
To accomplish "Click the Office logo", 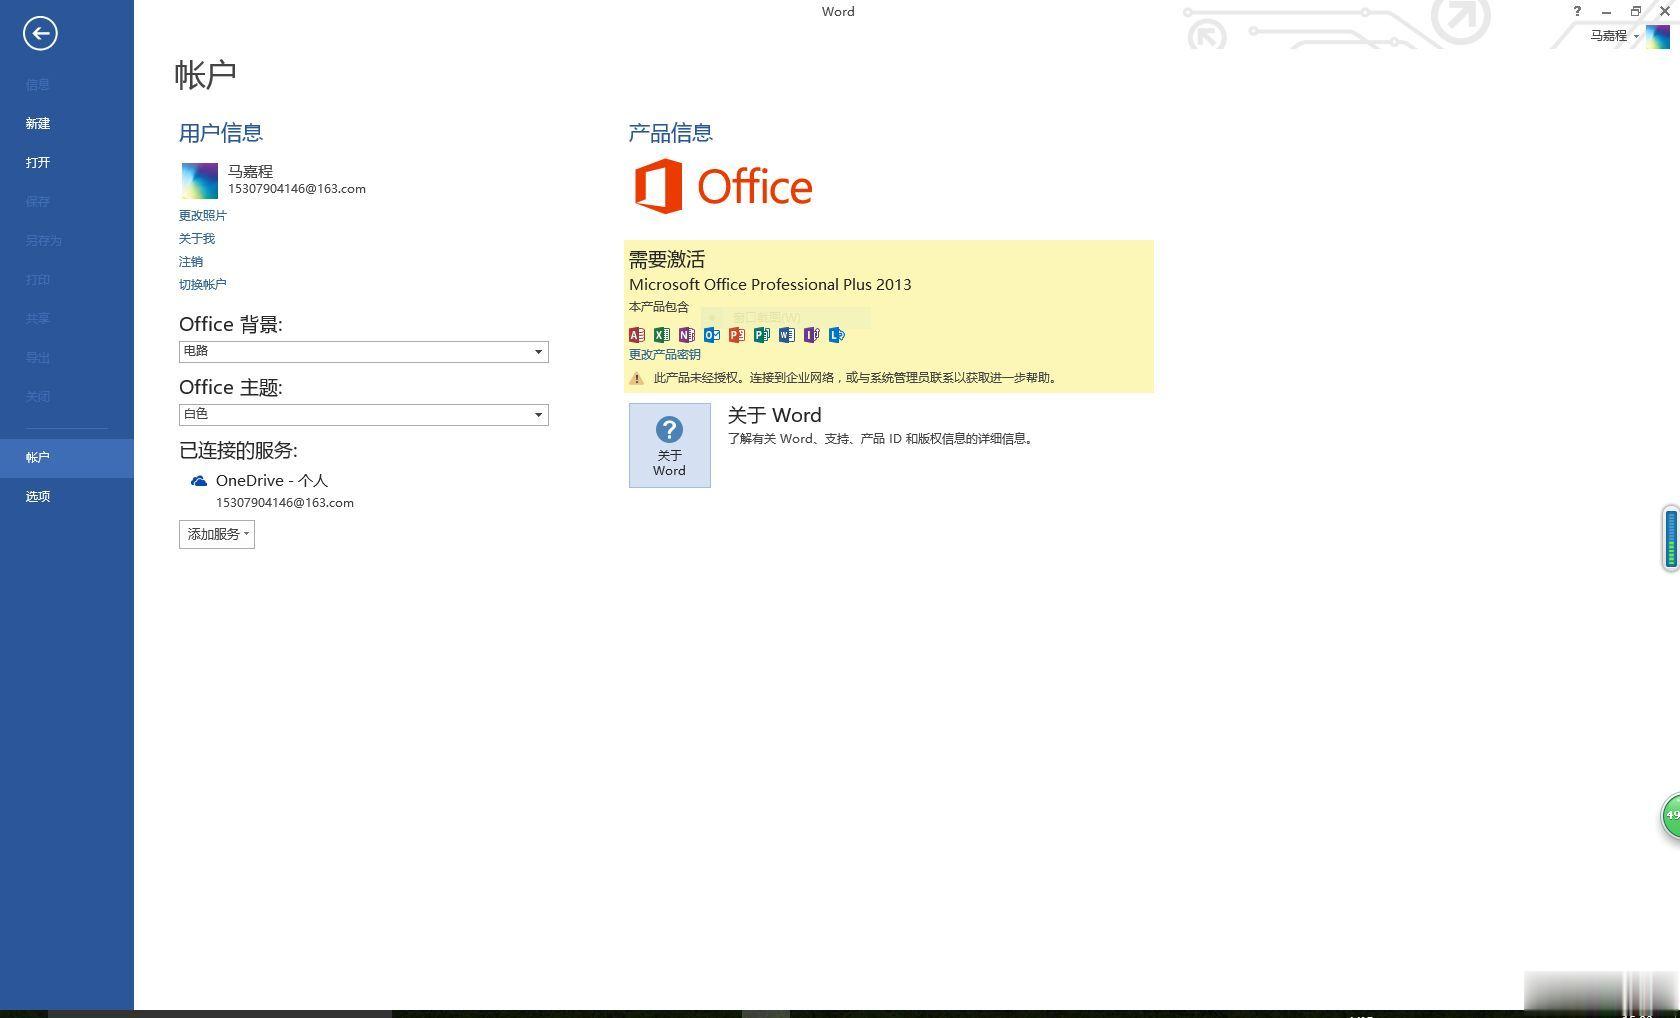I will click(x=723, y=186).
